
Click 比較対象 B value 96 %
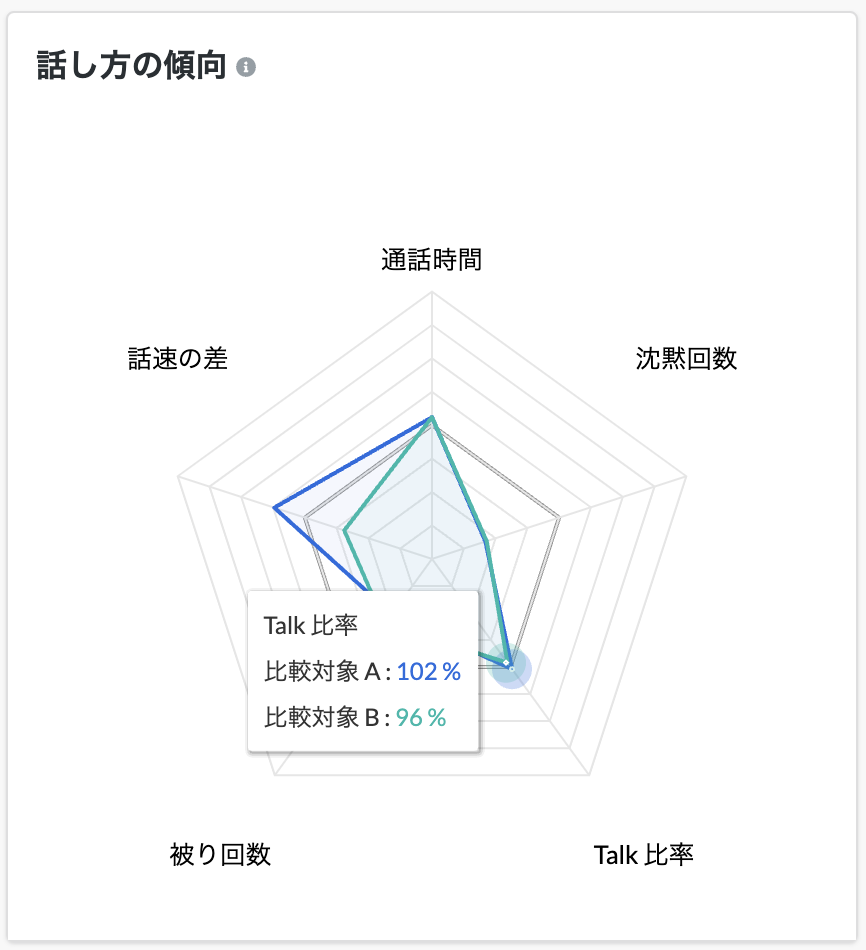(x=421, y=717)
